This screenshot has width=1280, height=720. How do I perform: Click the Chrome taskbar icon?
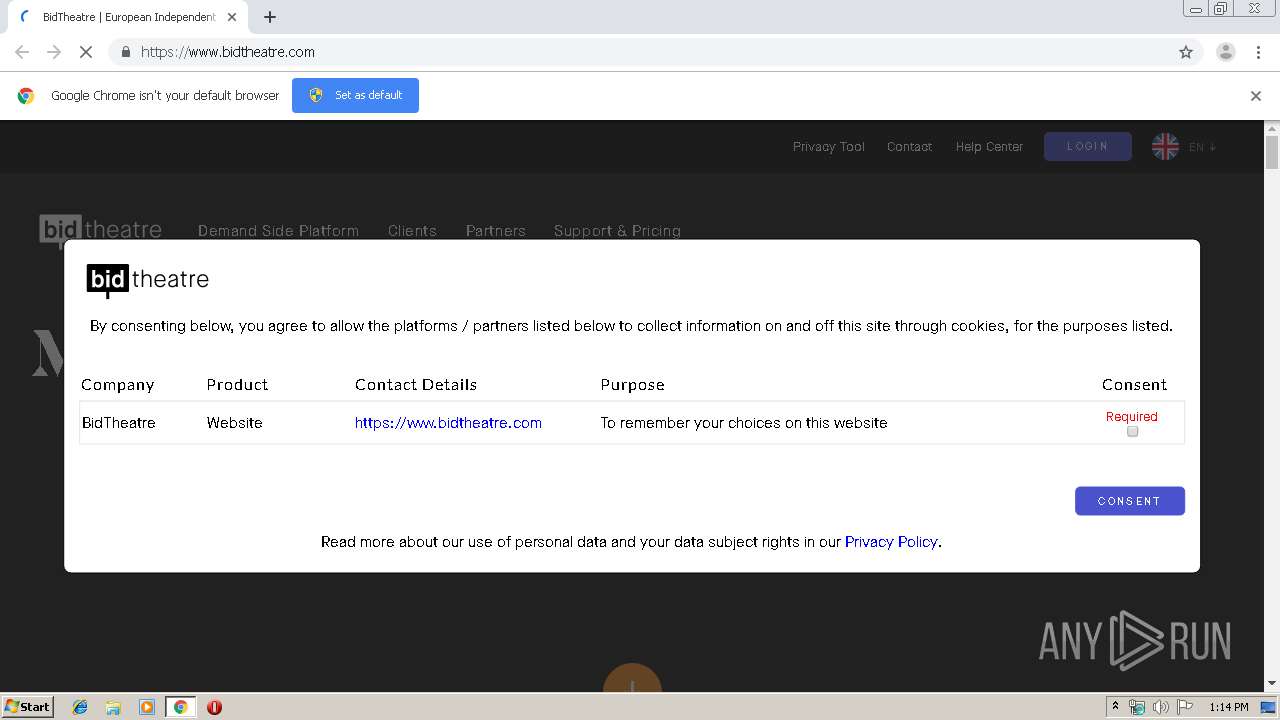pyautogui.click(x=180, y=707)
